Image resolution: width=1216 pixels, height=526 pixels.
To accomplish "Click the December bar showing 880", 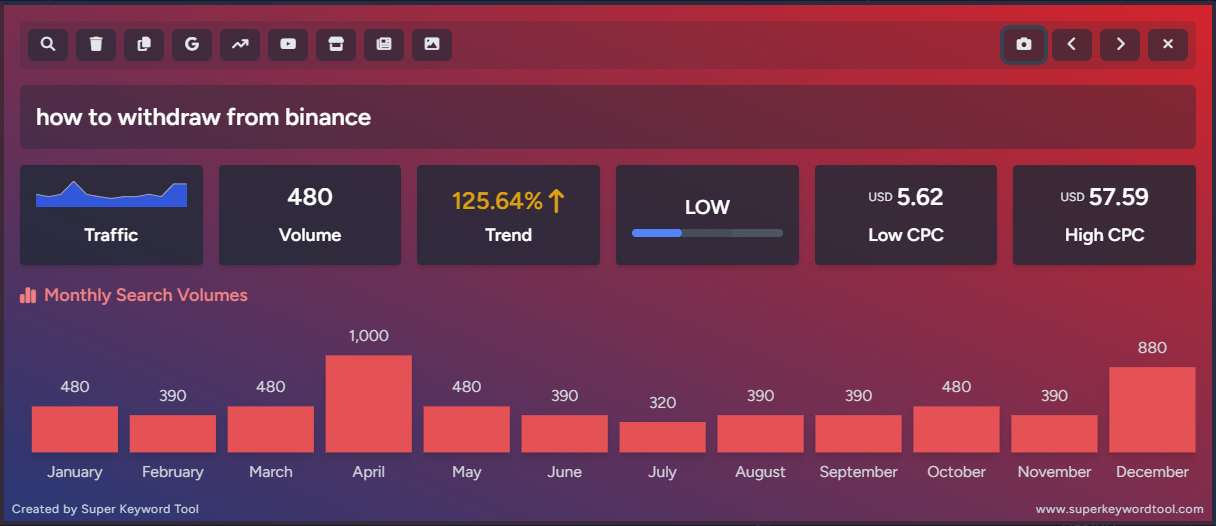I will pyautogui.click(x=1152, y=409).
